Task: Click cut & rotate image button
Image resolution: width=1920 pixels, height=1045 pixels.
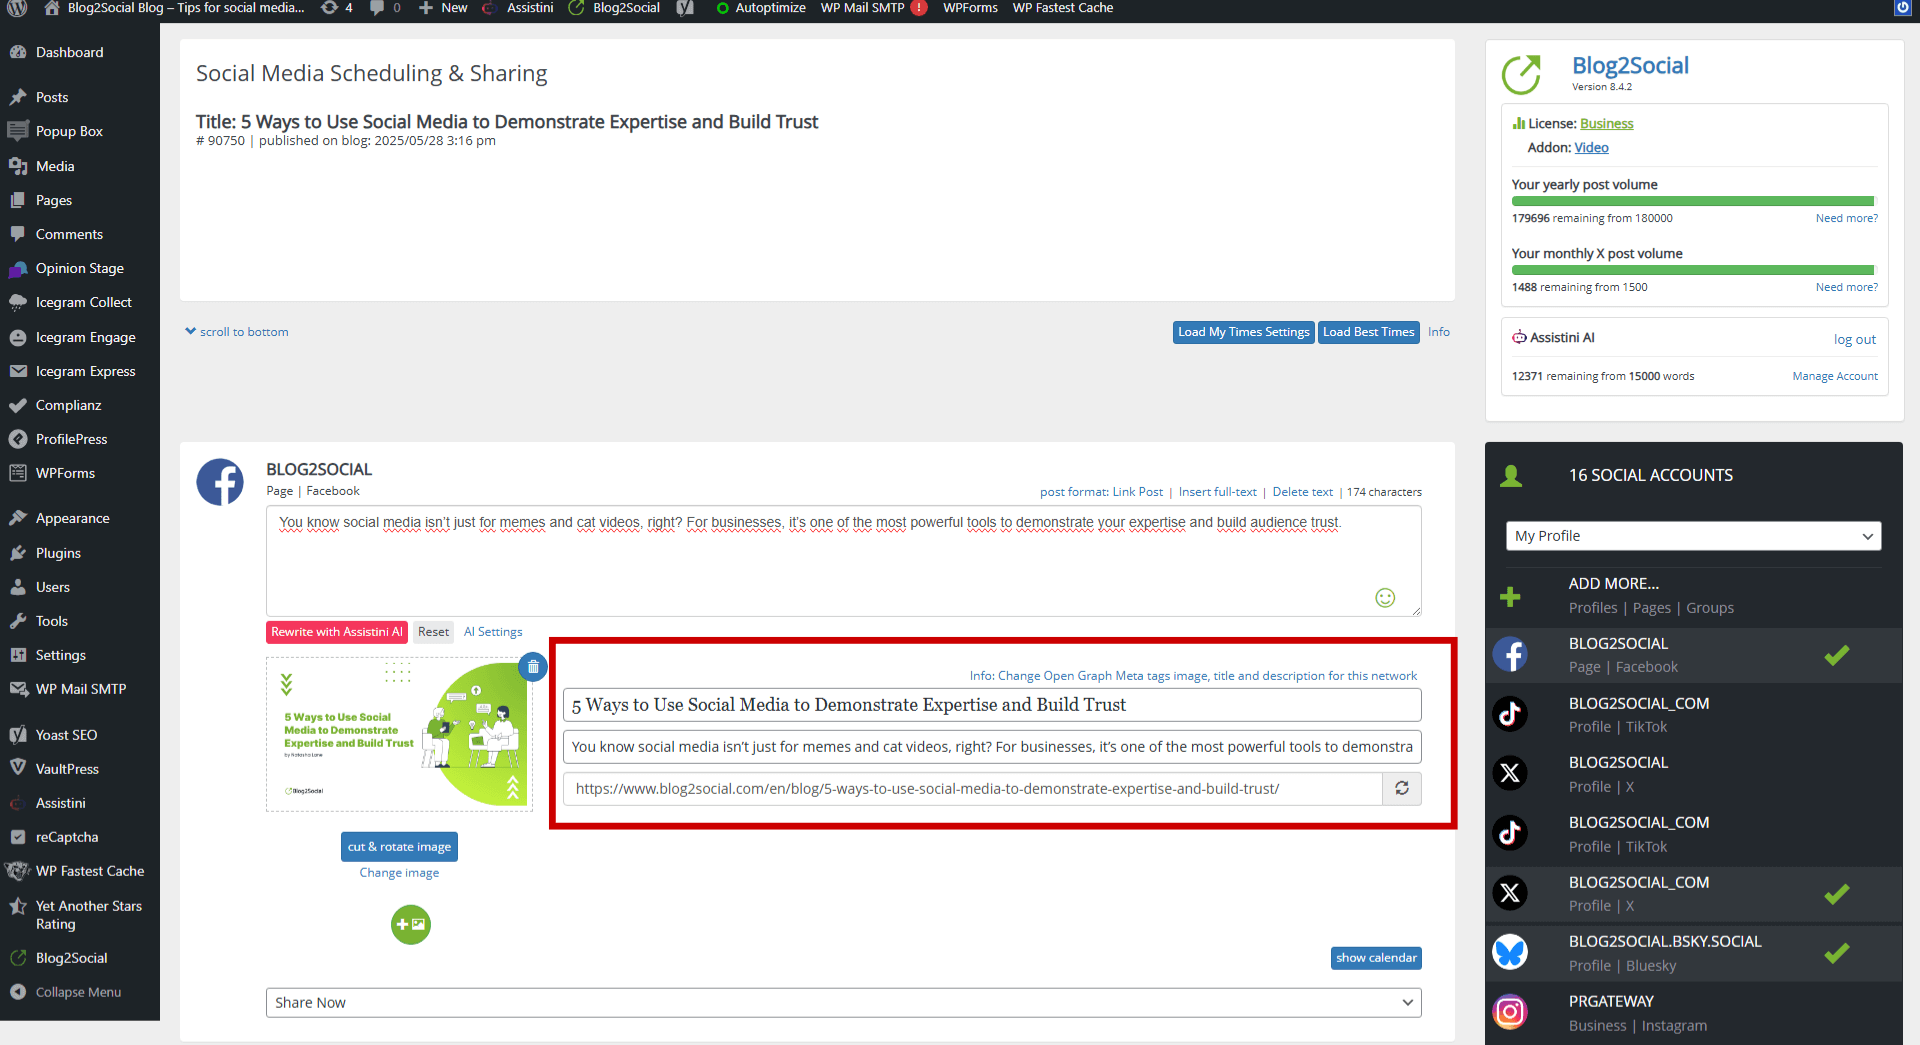Action: 399,847
